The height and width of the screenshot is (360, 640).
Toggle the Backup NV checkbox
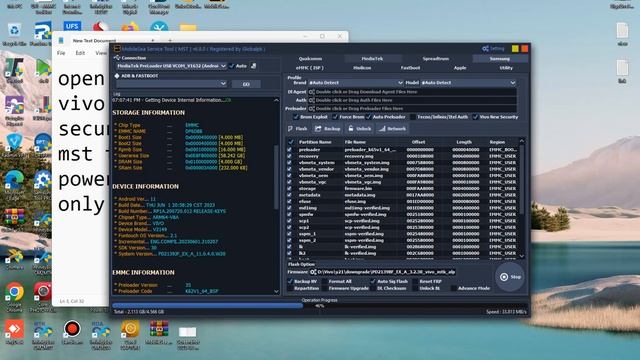pyautogui.click(x=290, y=281)
